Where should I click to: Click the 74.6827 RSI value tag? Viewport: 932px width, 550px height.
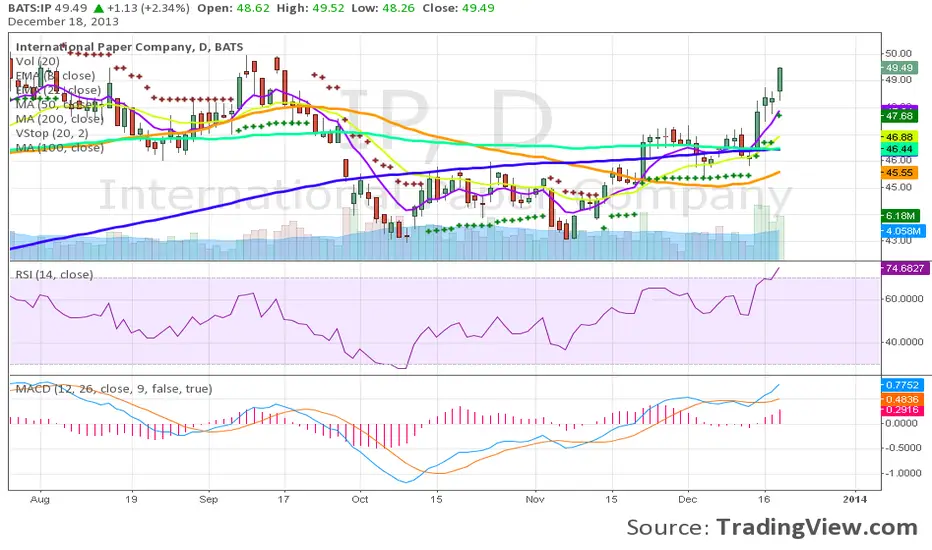tap(905, 268)
